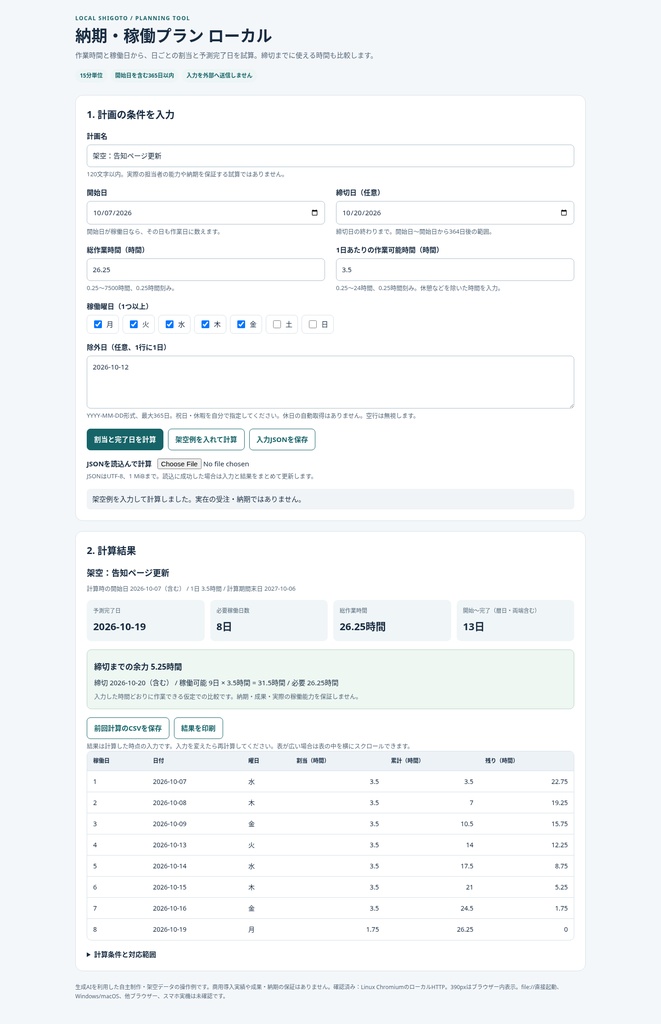Uncheck the 金 weekday checkbox
This screenshot has width=661, height=1024.
click(241, 324)
